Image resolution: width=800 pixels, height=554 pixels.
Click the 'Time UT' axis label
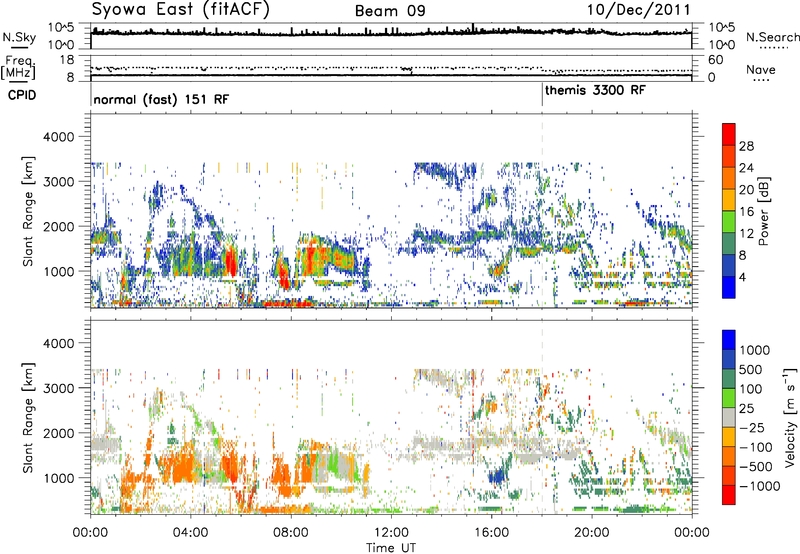(x=391, y=548)
